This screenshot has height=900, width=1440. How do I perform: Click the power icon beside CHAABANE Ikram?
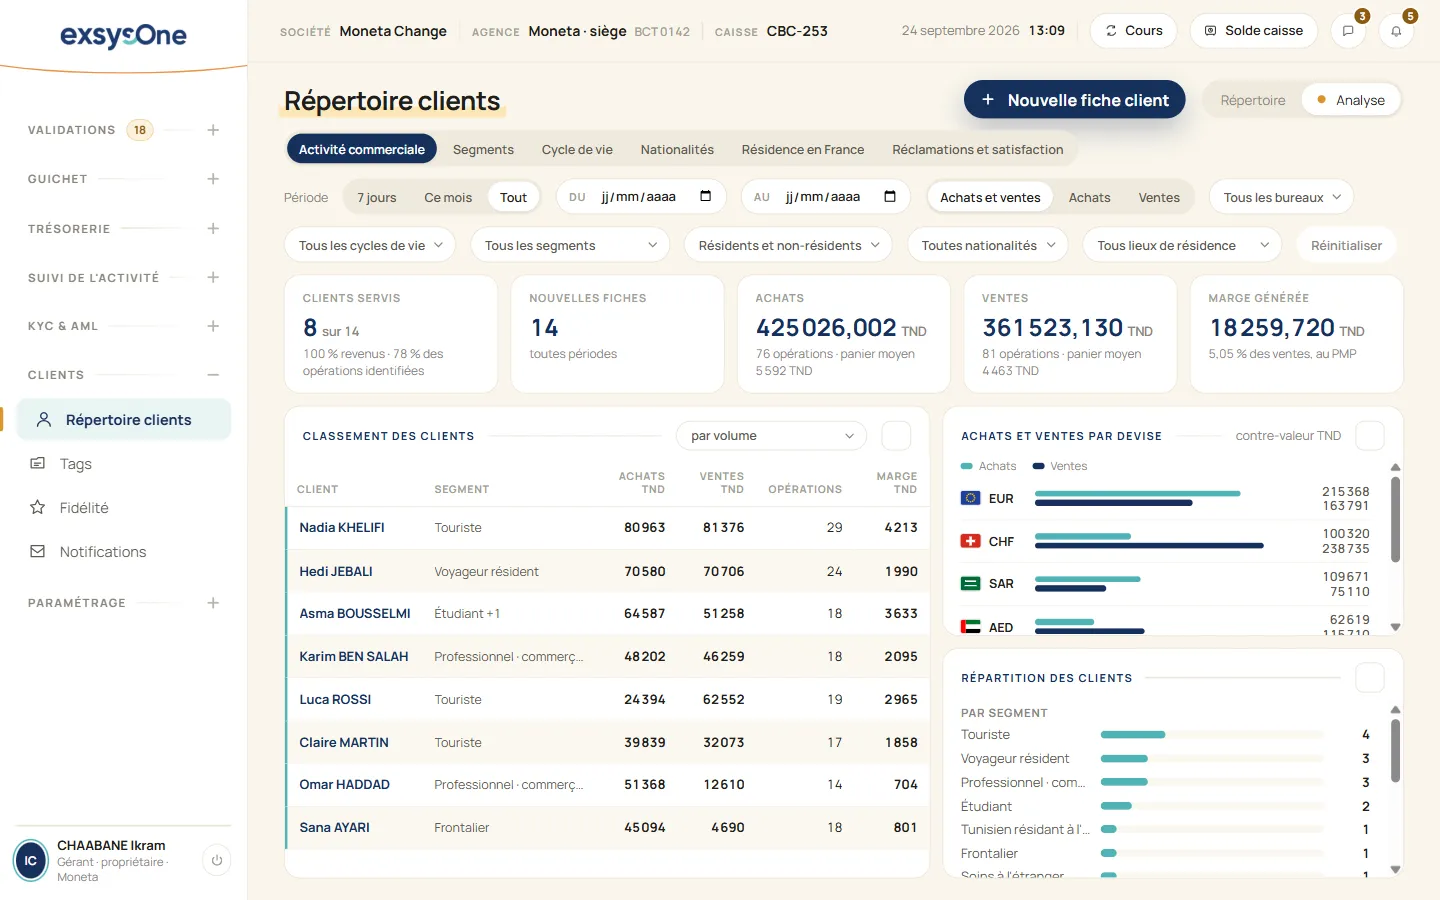tap(217, 860)
